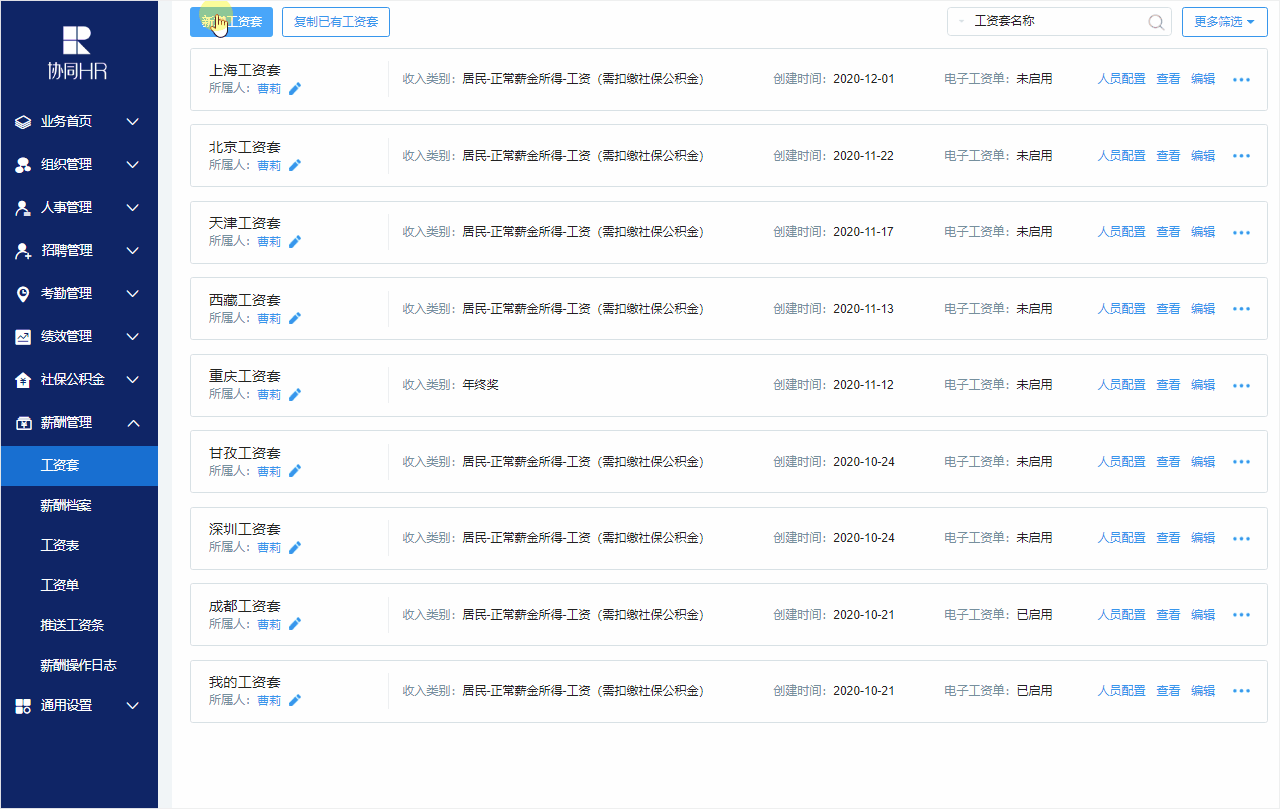This screenshot has width=1280, height=809.
Task: Click 查看 for 北京工资套
Action: 1168,156
